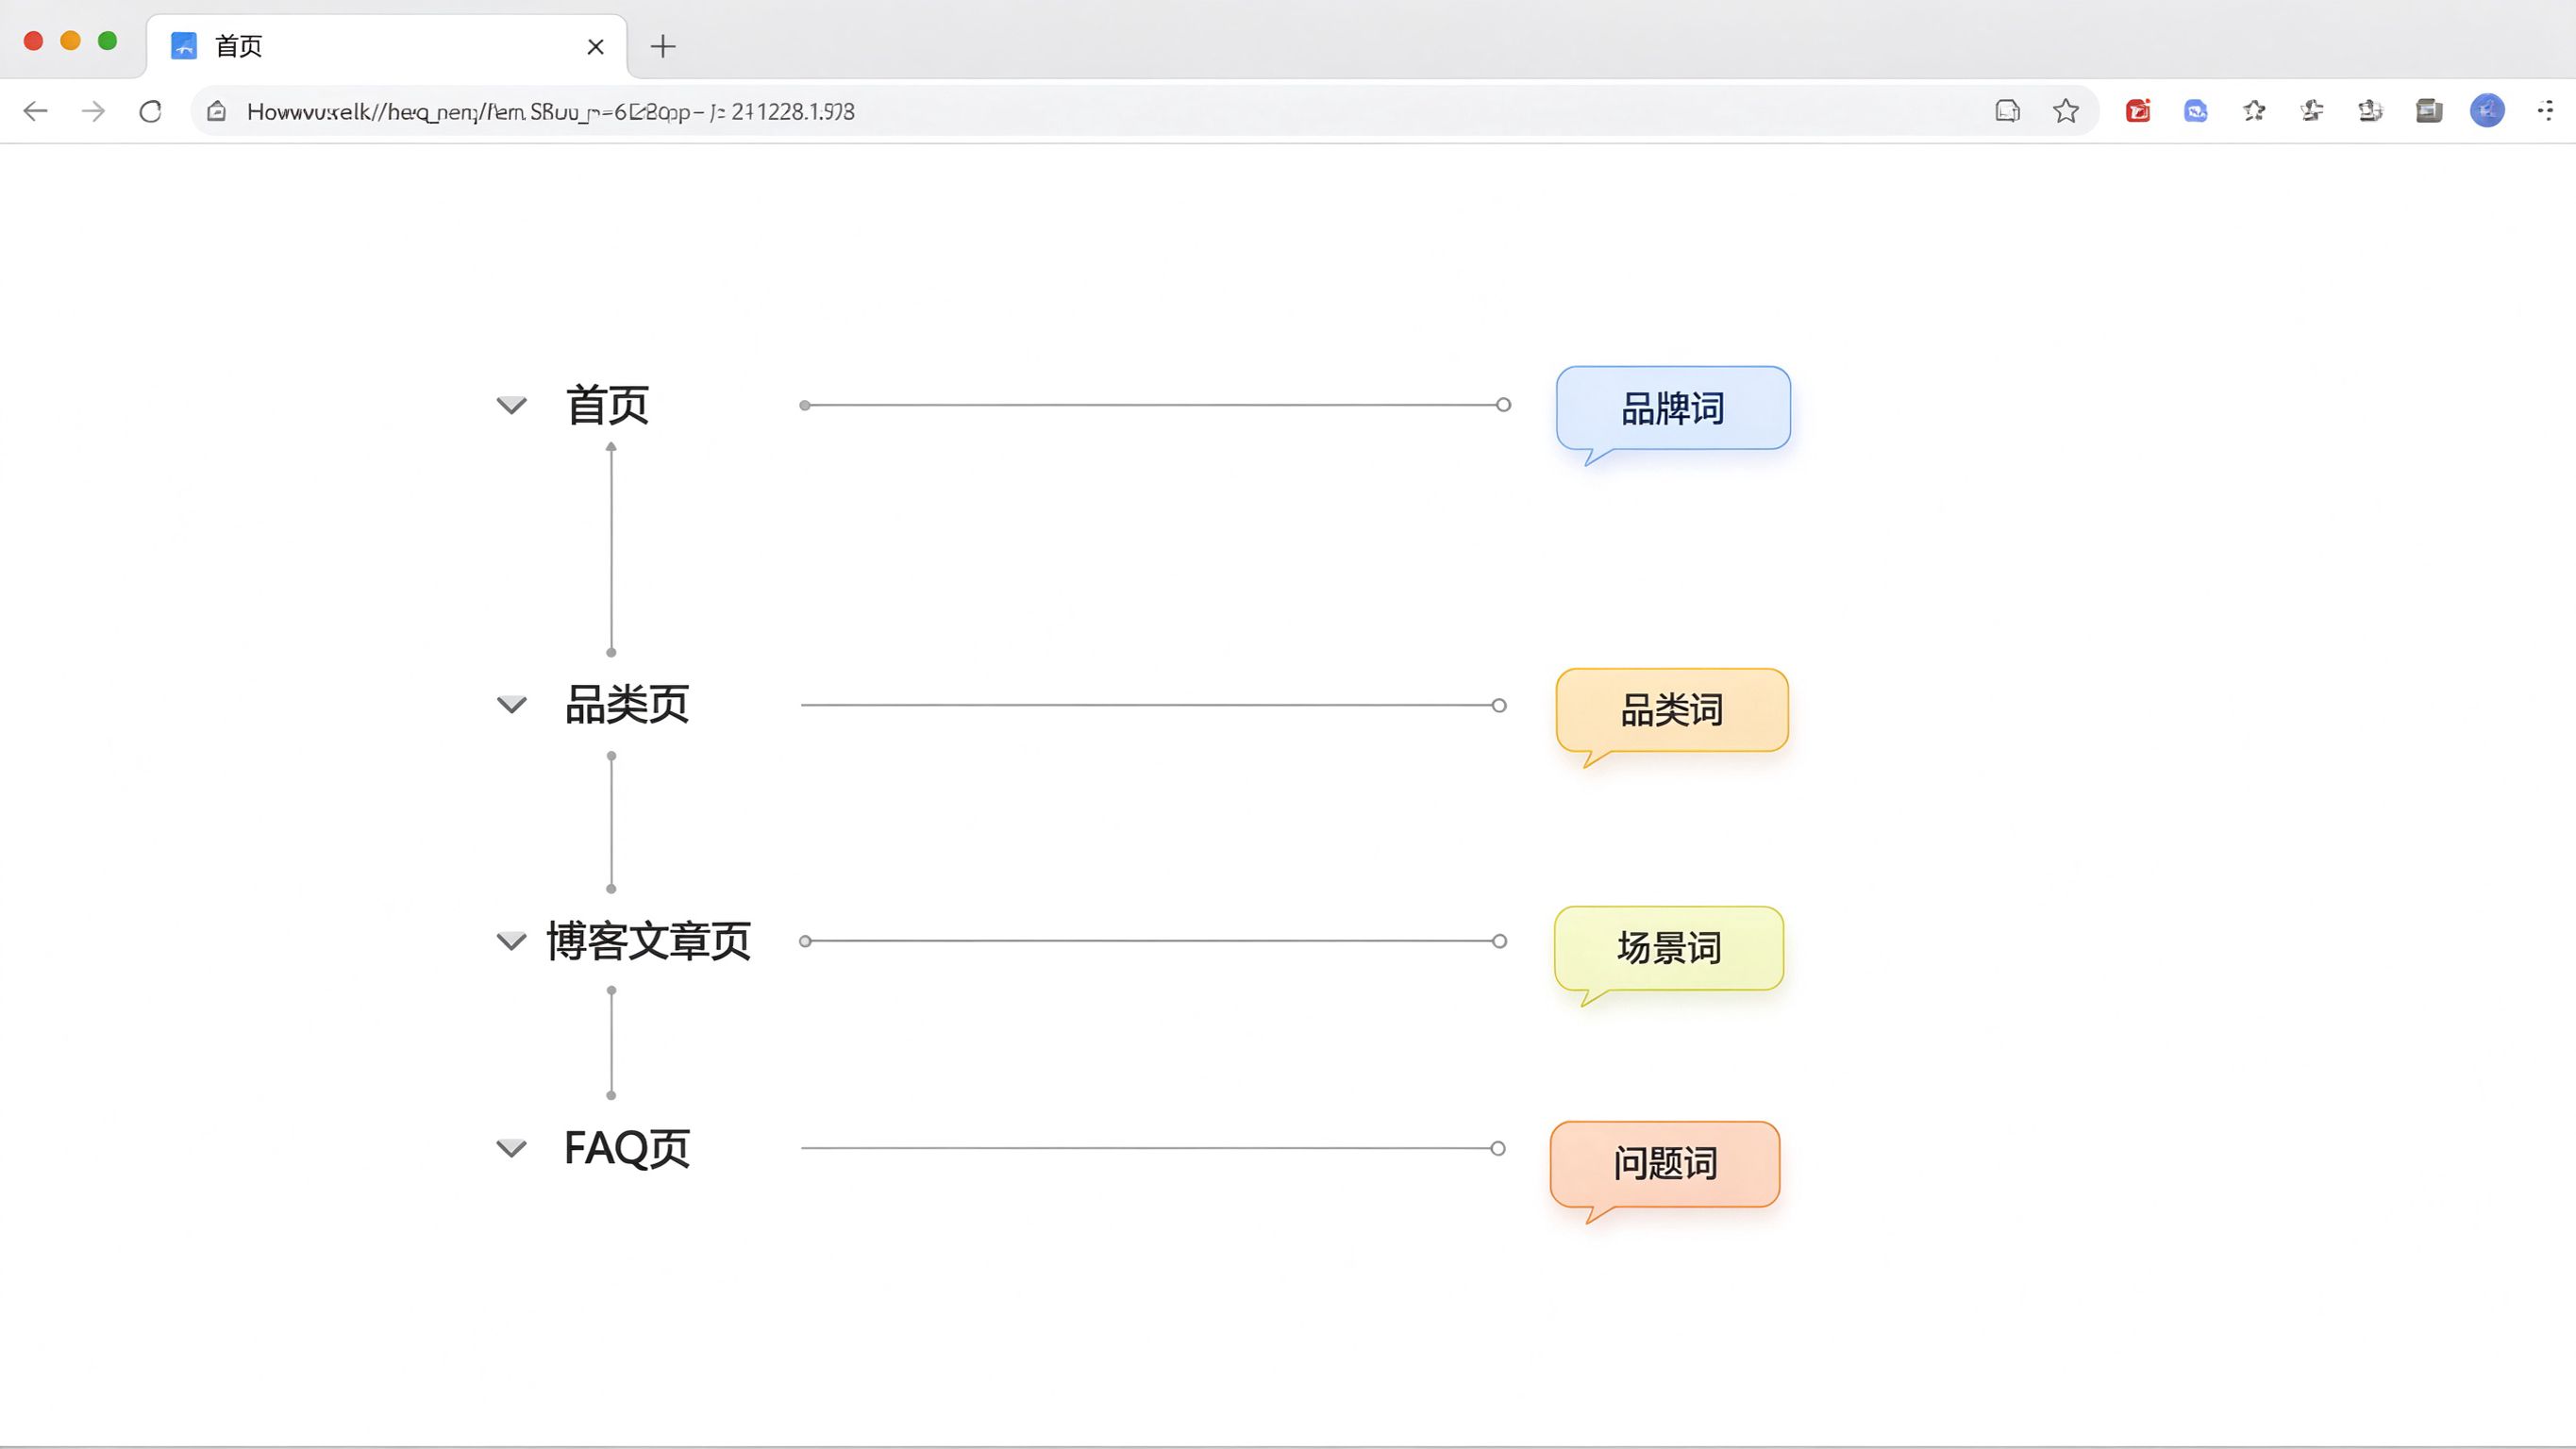Click the yellow 场景词 bubble

(x=1669, y=948)
